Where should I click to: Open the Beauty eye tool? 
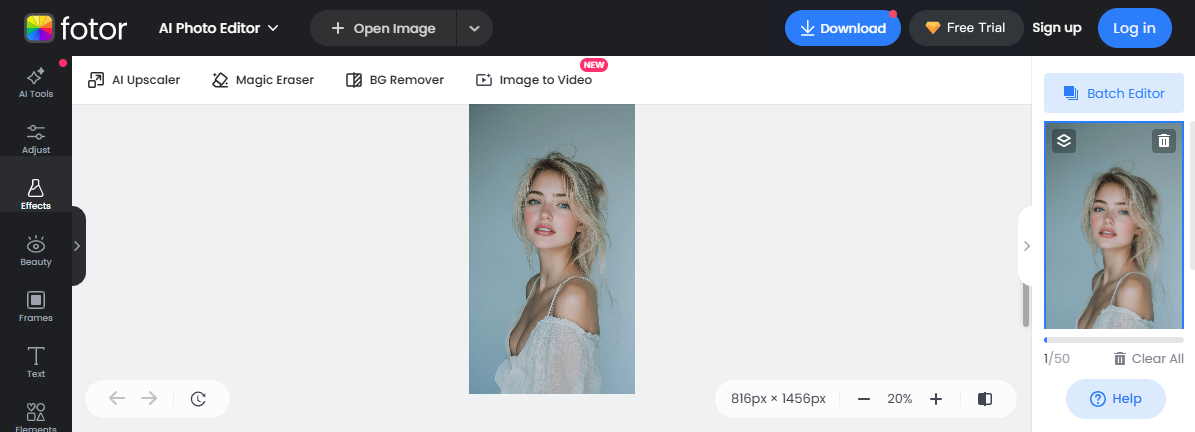tap(35, 250)
